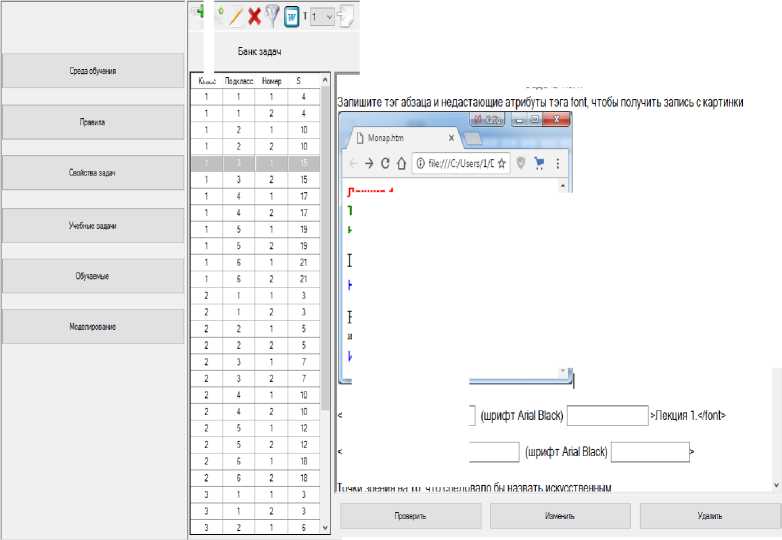Click the forward arrow in the pictured browser
This screenshot has height=540, width=782.
369,164
